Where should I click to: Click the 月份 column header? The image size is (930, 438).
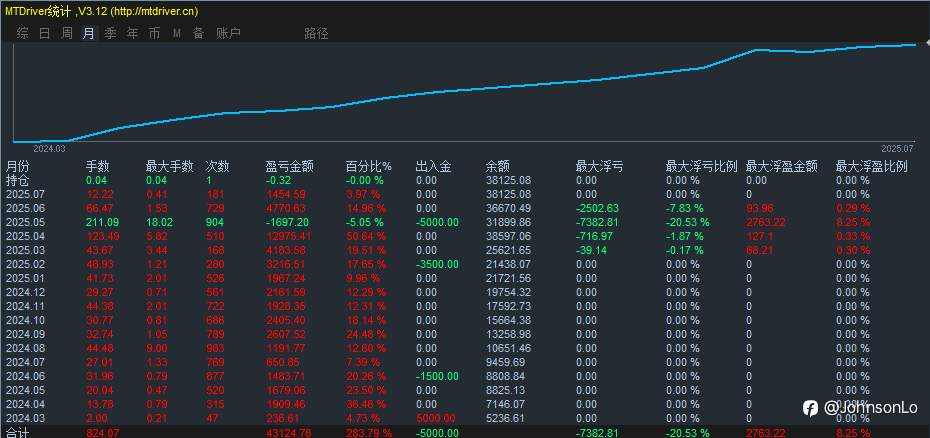point(17,167)
